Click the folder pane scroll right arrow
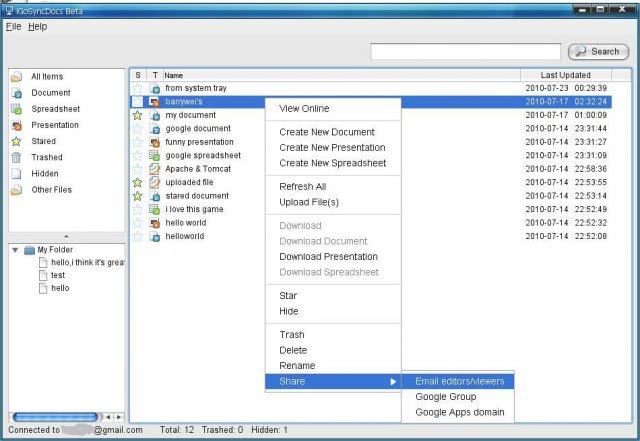 119,417
